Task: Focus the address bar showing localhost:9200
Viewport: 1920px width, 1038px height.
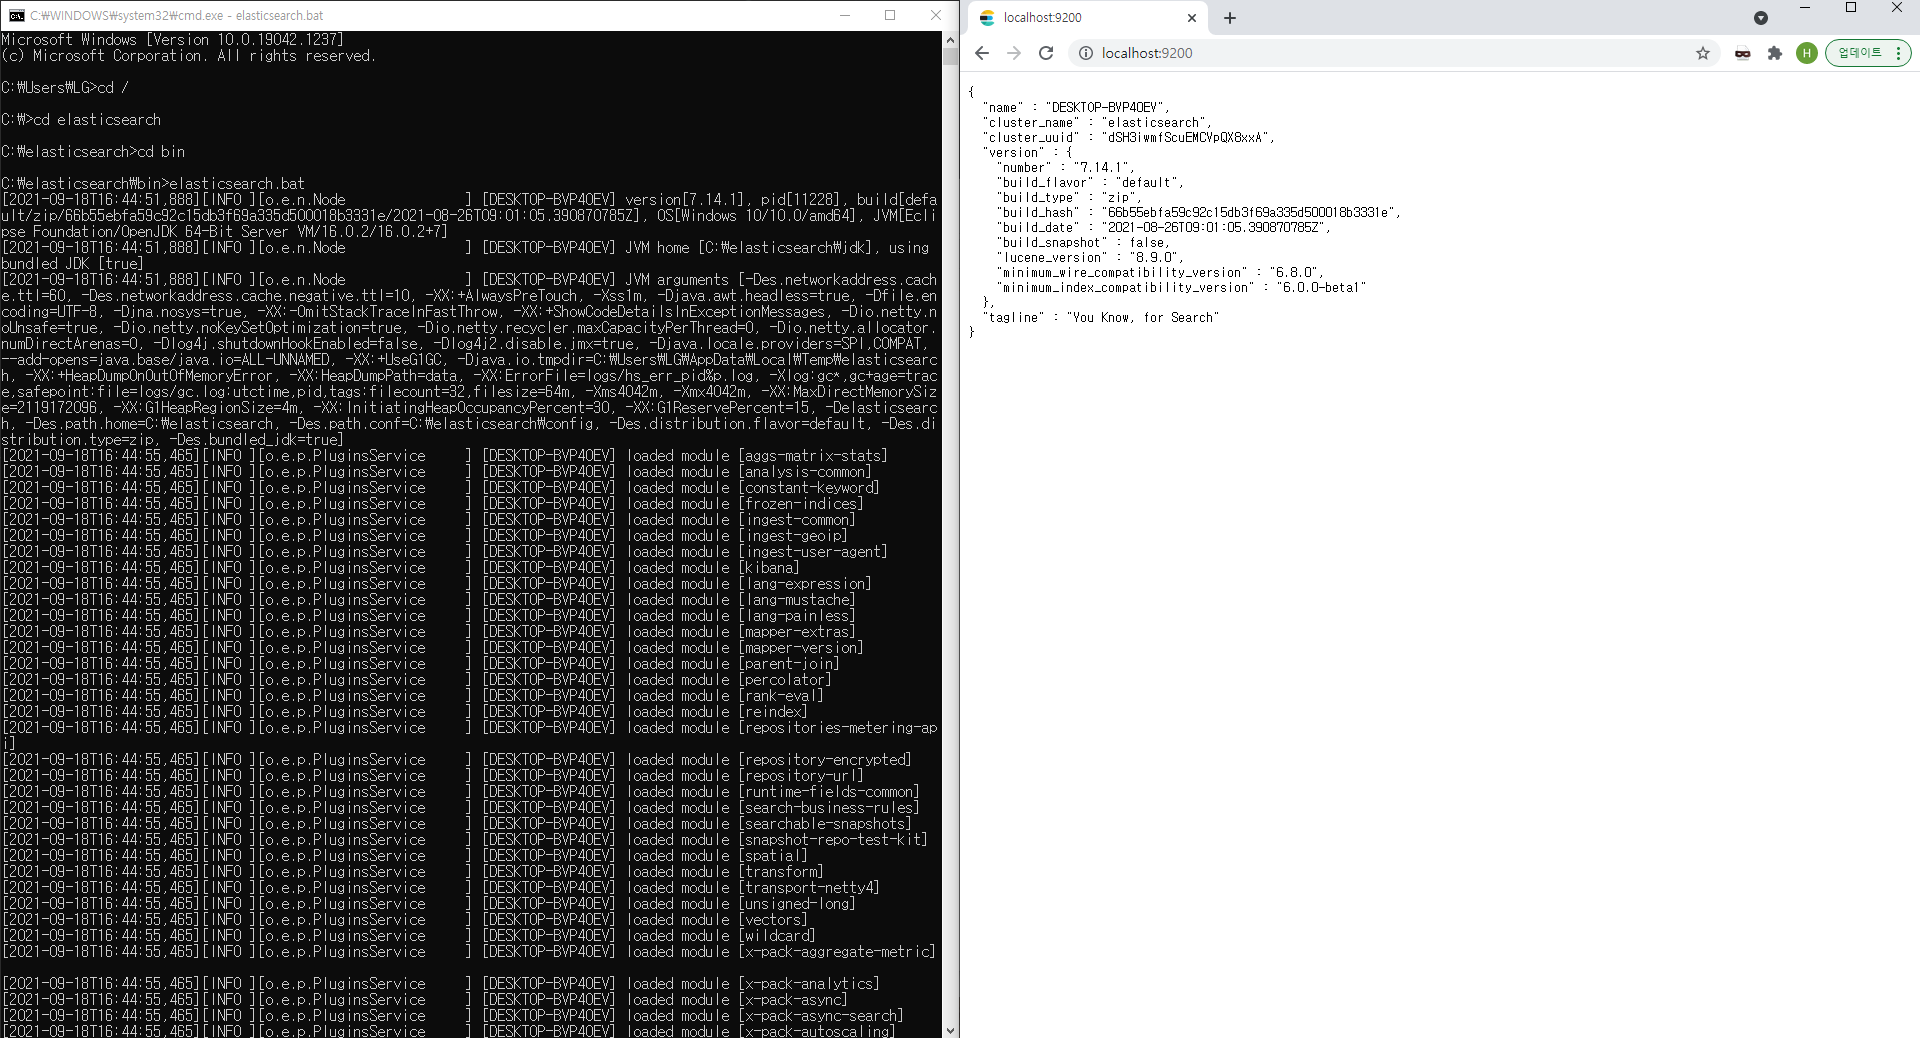Action: coord(1395,53)
